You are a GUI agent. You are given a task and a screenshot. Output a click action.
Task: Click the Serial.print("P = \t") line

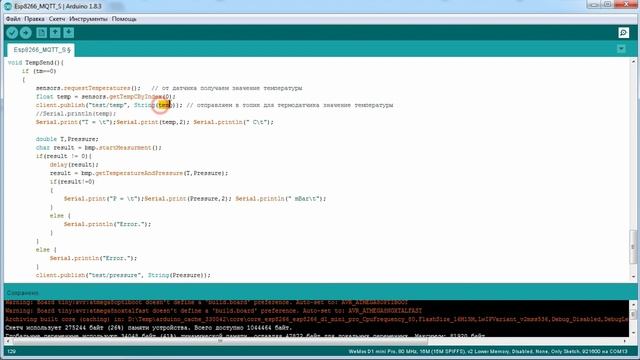coord(195,199)
